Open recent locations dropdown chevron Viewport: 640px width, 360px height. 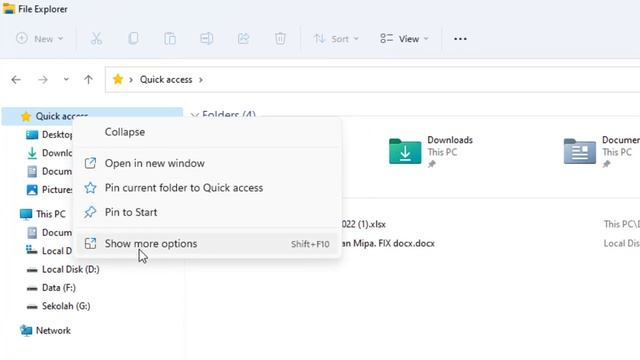(66, 80)
